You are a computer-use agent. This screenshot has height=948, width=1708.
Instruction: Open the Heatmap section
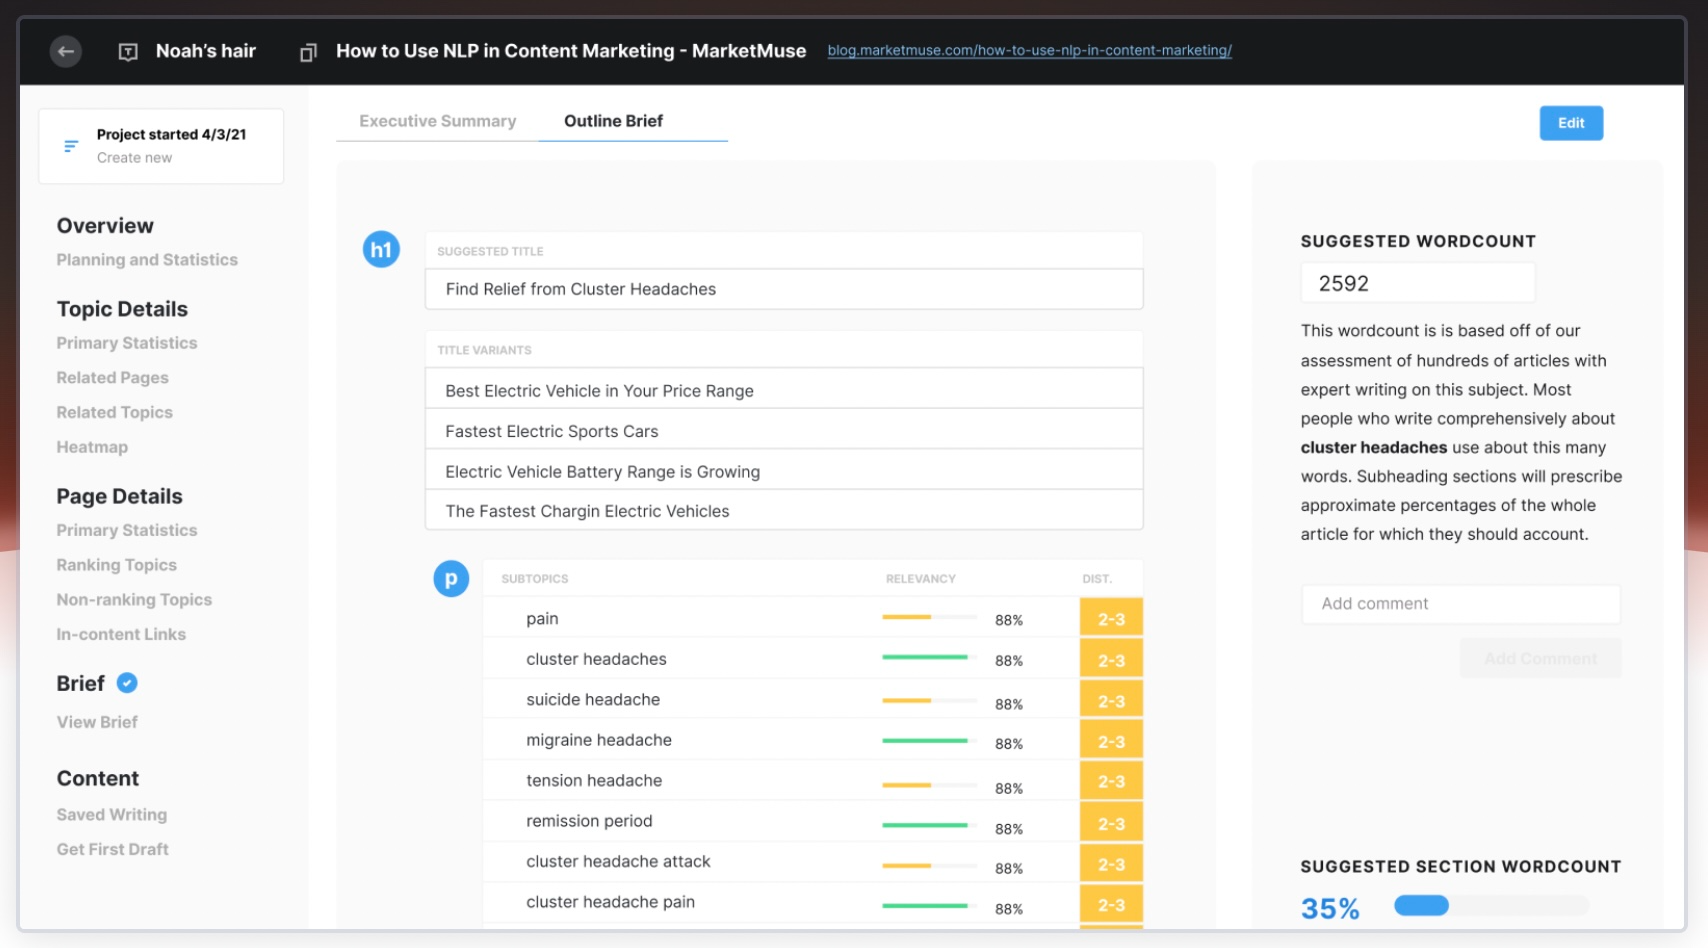pos(92,447)
